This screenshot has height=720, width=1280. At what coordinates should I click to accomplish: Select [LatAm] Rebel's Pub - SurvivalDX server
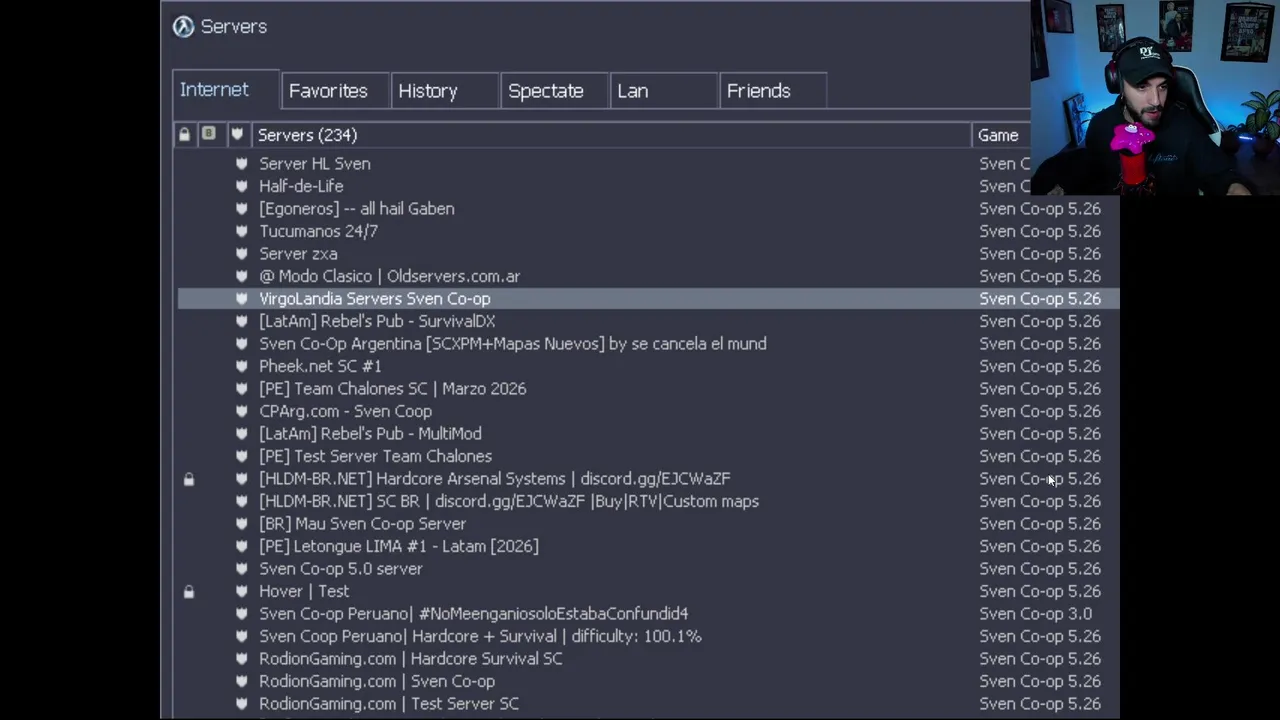click(x=377, y=321)
